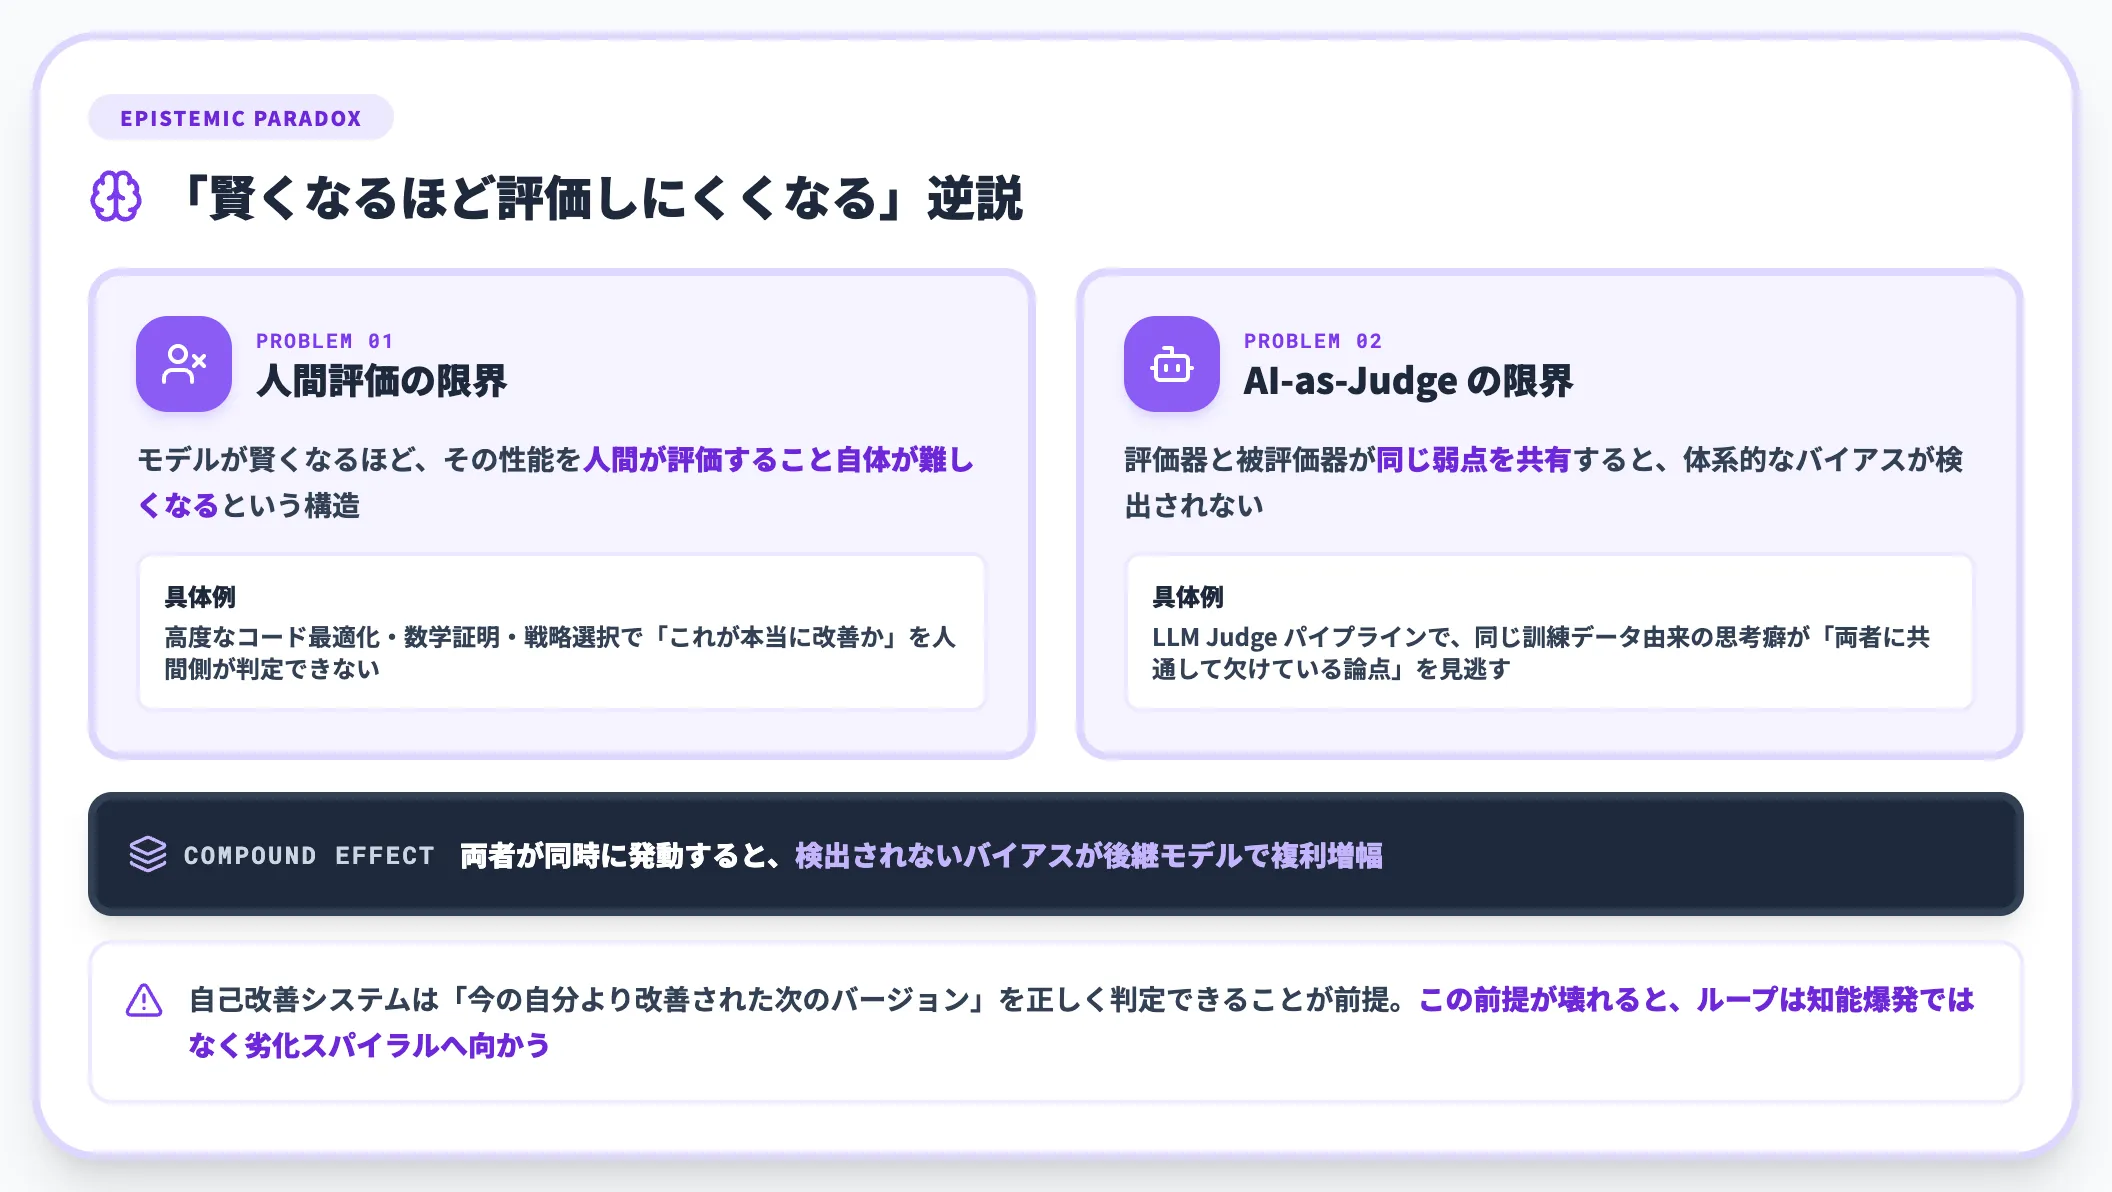Click the text なく劣化スパイラルへ向かう
2112x1192 pixels.
369,1046
